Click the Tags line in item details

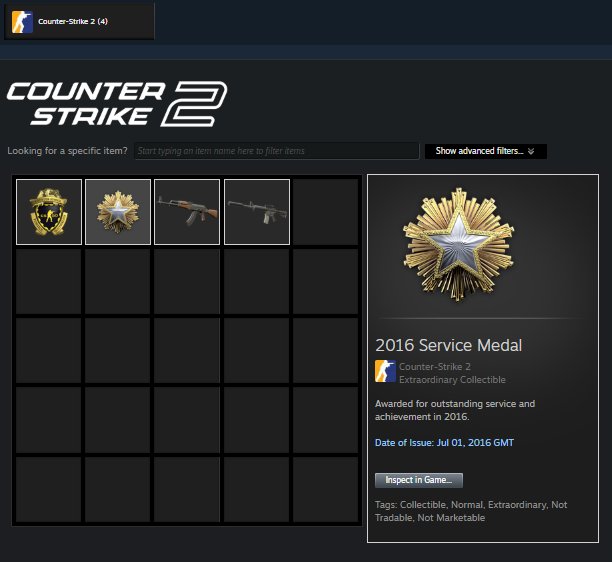(x=471, y=511)
